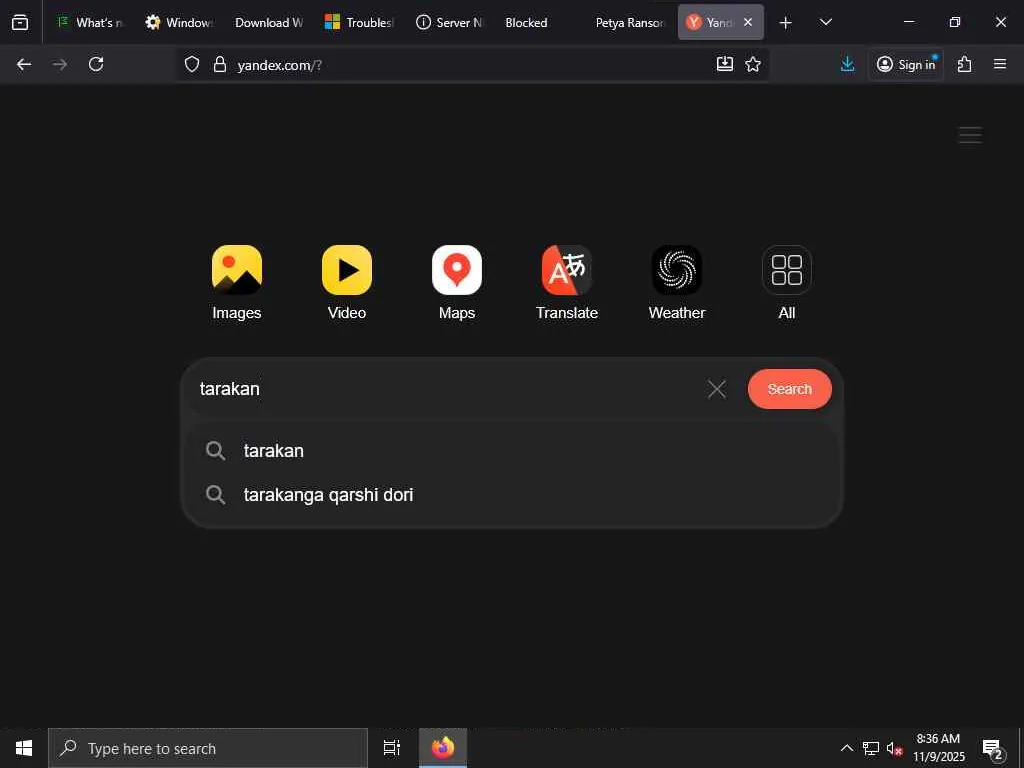
Task: Bookmark this page with star
Action: point(753,64)
